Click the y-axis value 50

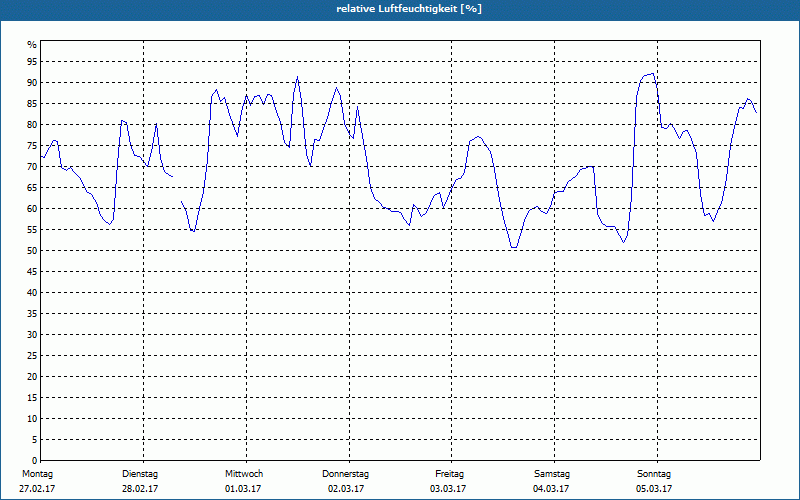(32, 251)
